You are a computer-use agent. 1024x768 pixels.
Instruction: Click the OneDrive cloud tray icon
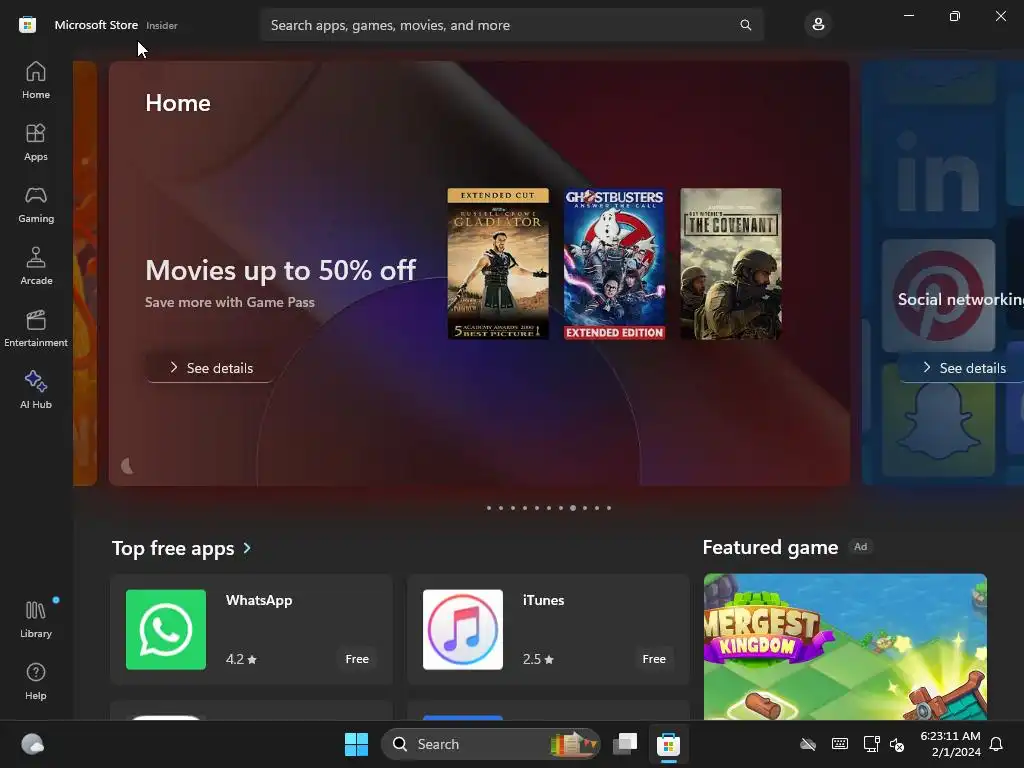coord(808,744)
